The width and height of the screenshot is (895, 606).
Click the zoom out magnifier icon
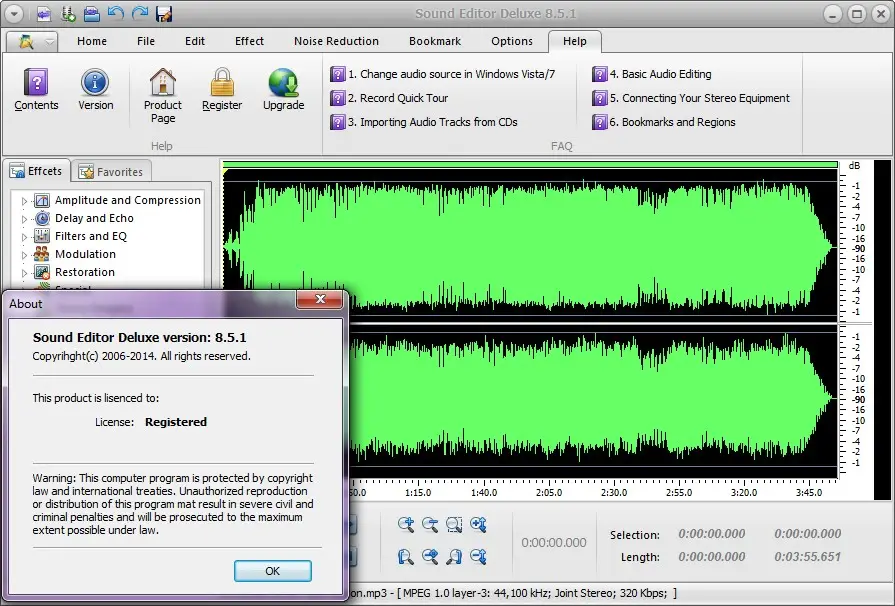(x=430, y=525)
